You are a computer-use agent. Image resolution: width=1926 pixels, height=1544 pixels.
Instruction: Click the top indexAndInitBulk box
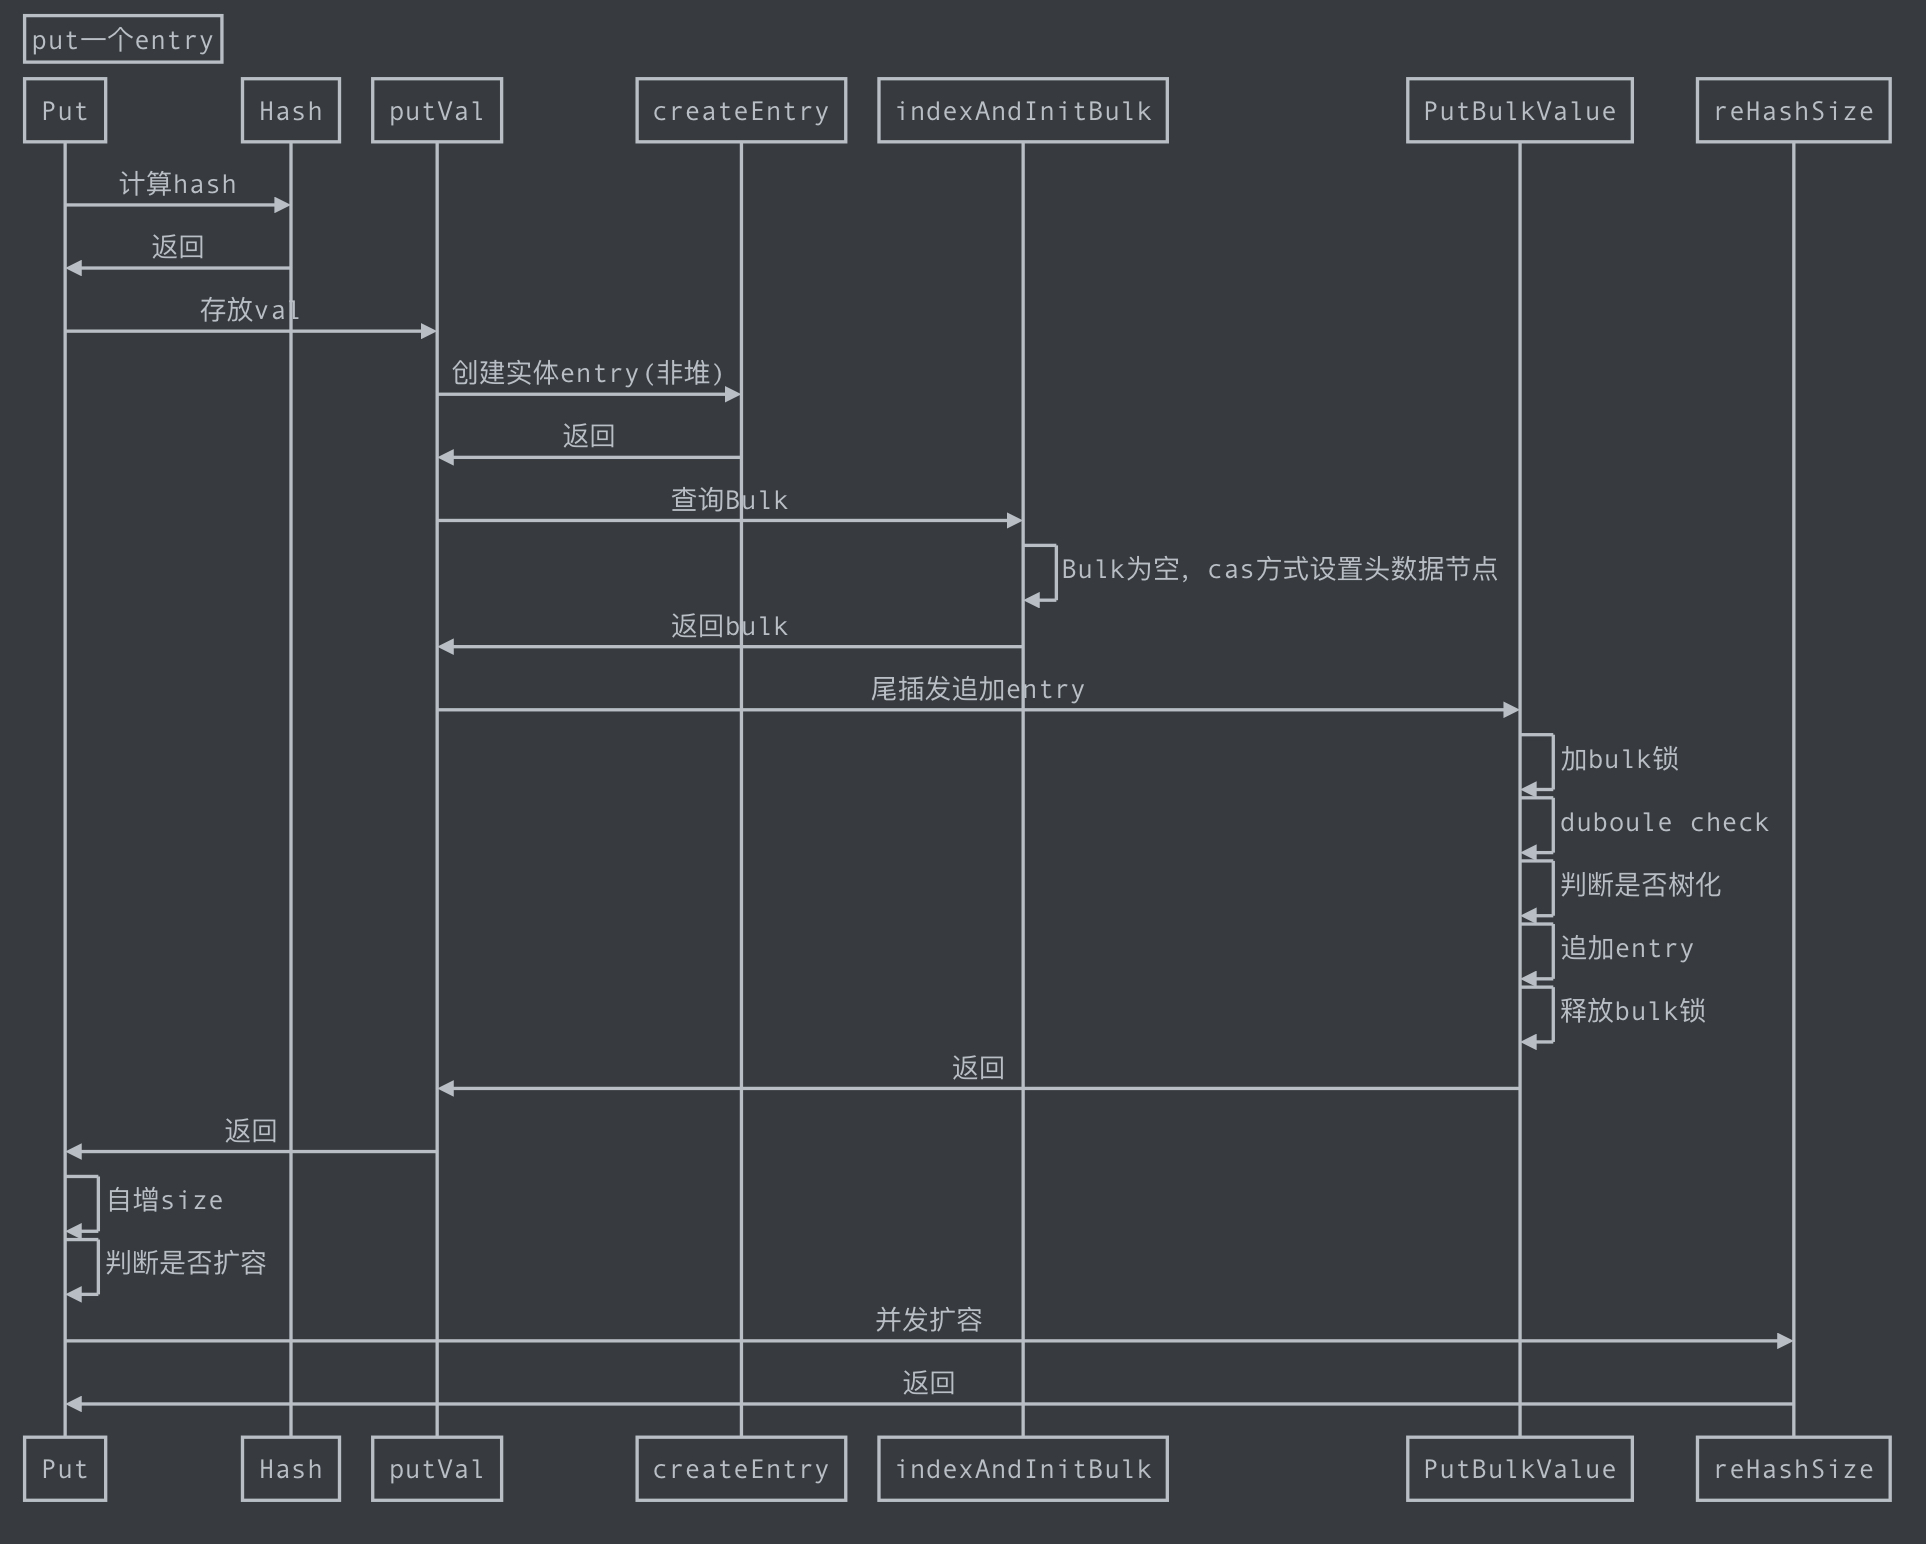tap(1022, 111)
